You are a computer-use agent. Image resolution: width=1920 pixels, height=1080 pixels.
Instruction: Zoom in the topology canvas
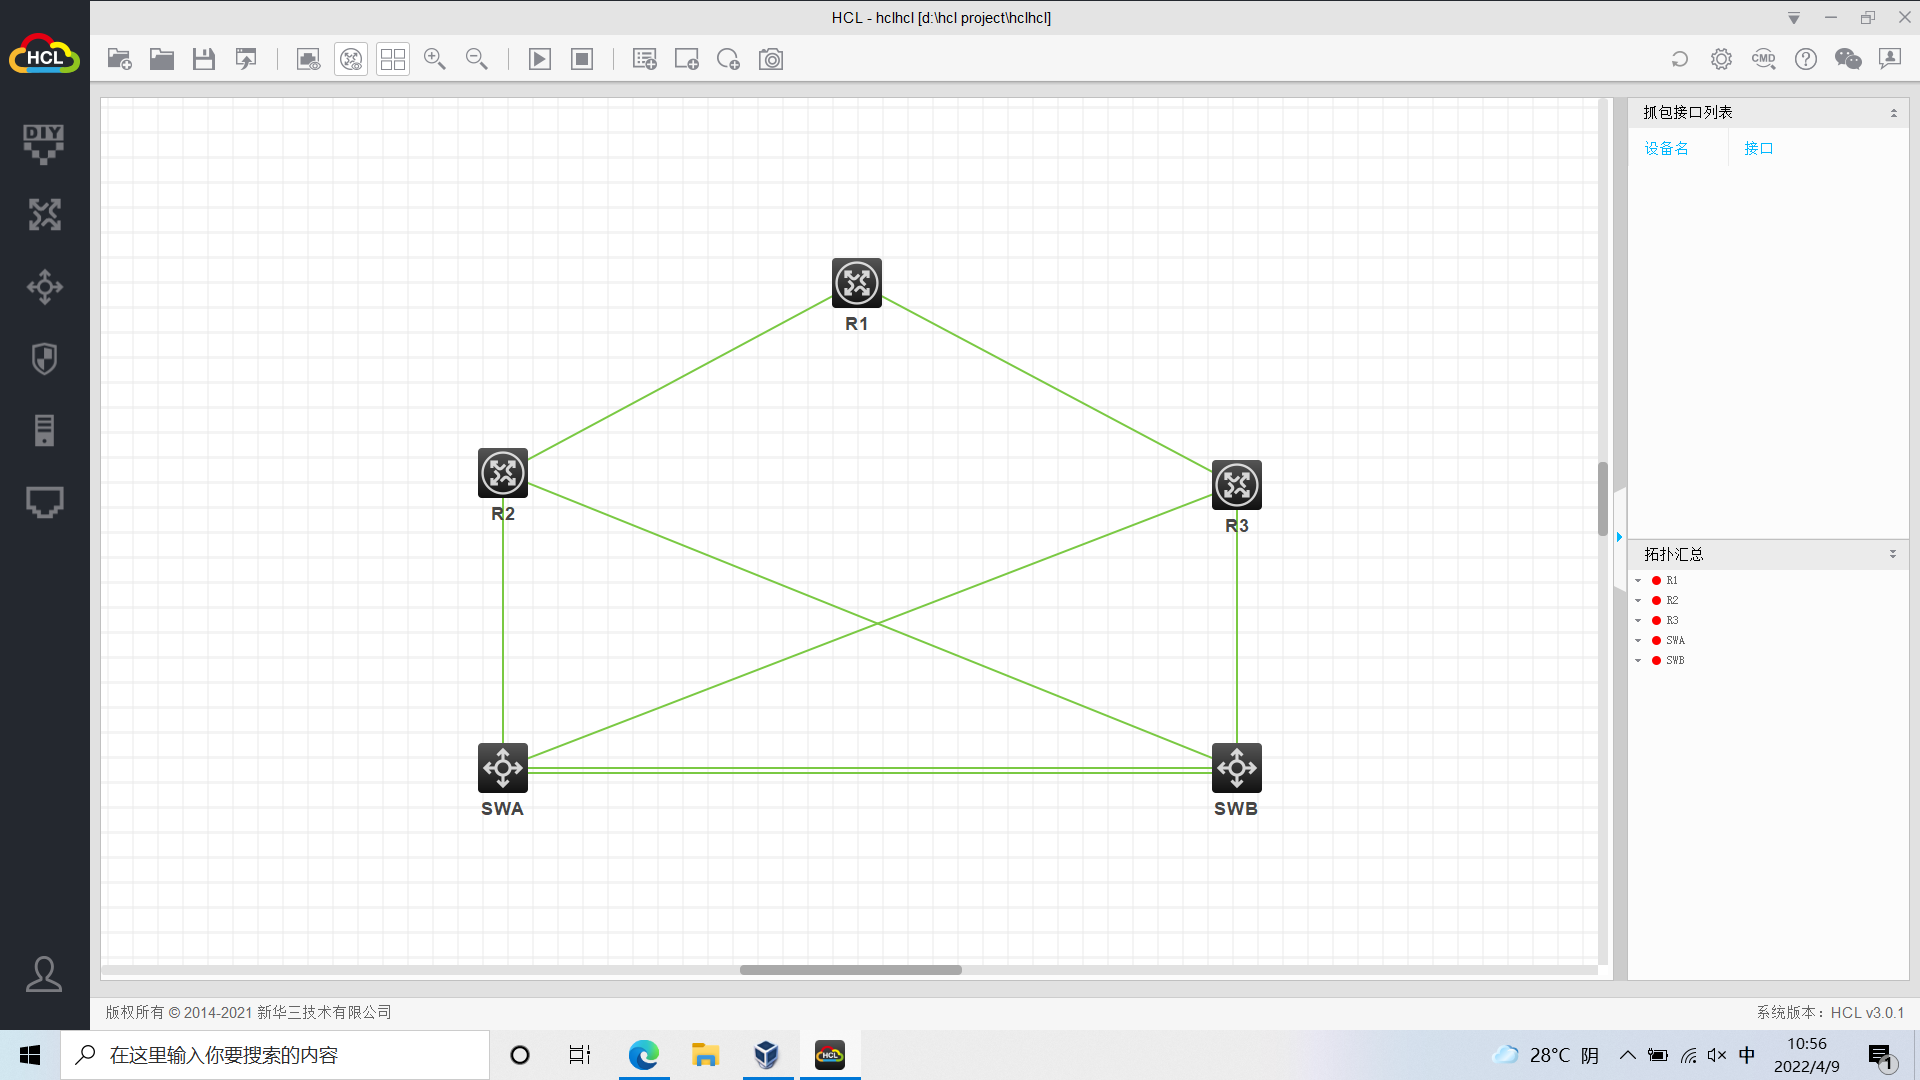434,59
